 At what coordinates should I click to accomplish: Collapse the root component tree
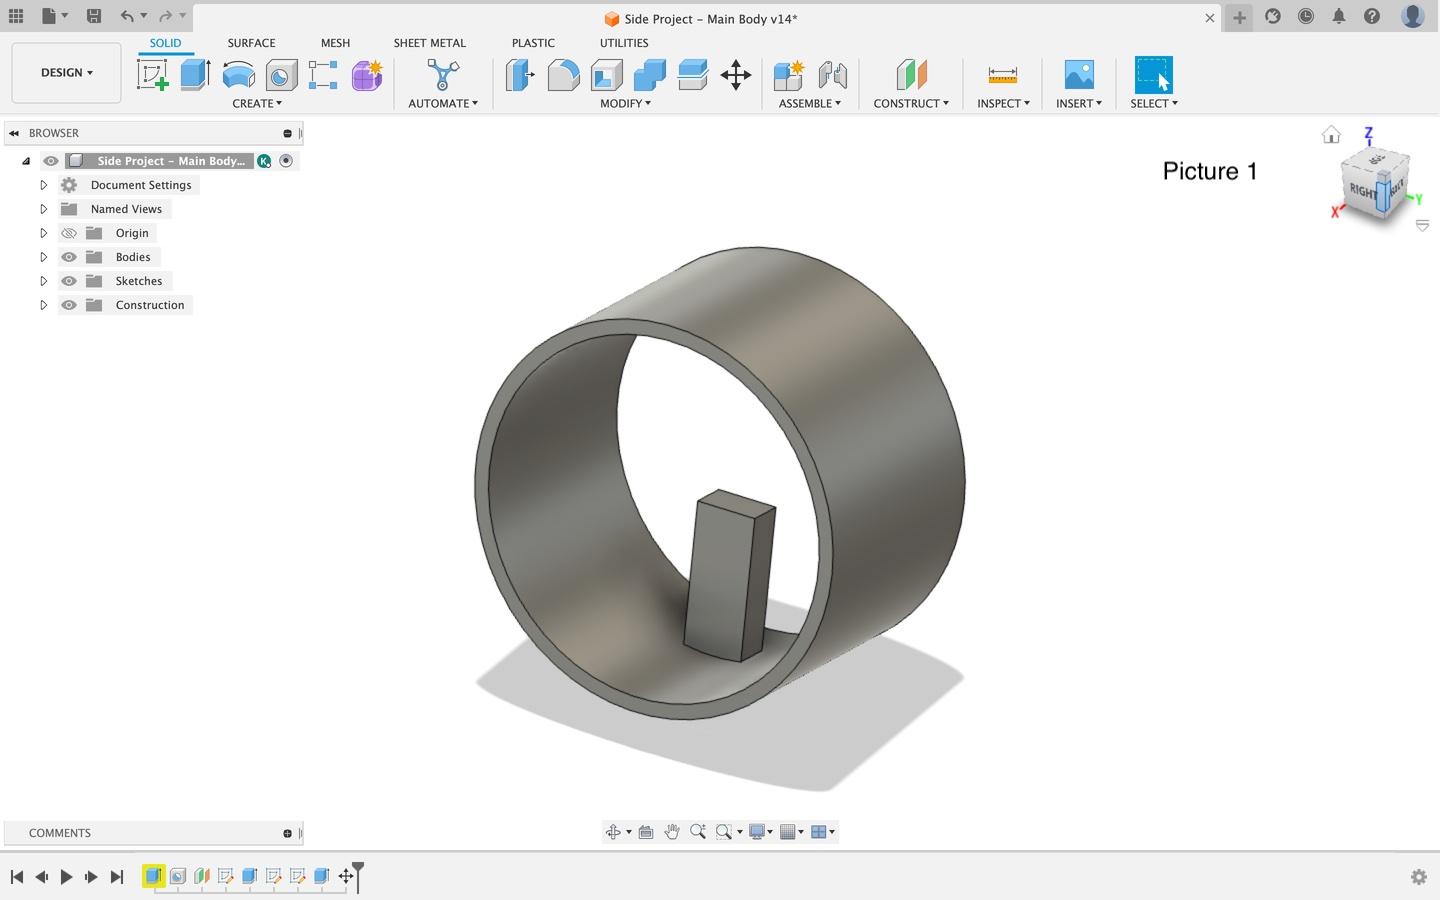(26, 161)
